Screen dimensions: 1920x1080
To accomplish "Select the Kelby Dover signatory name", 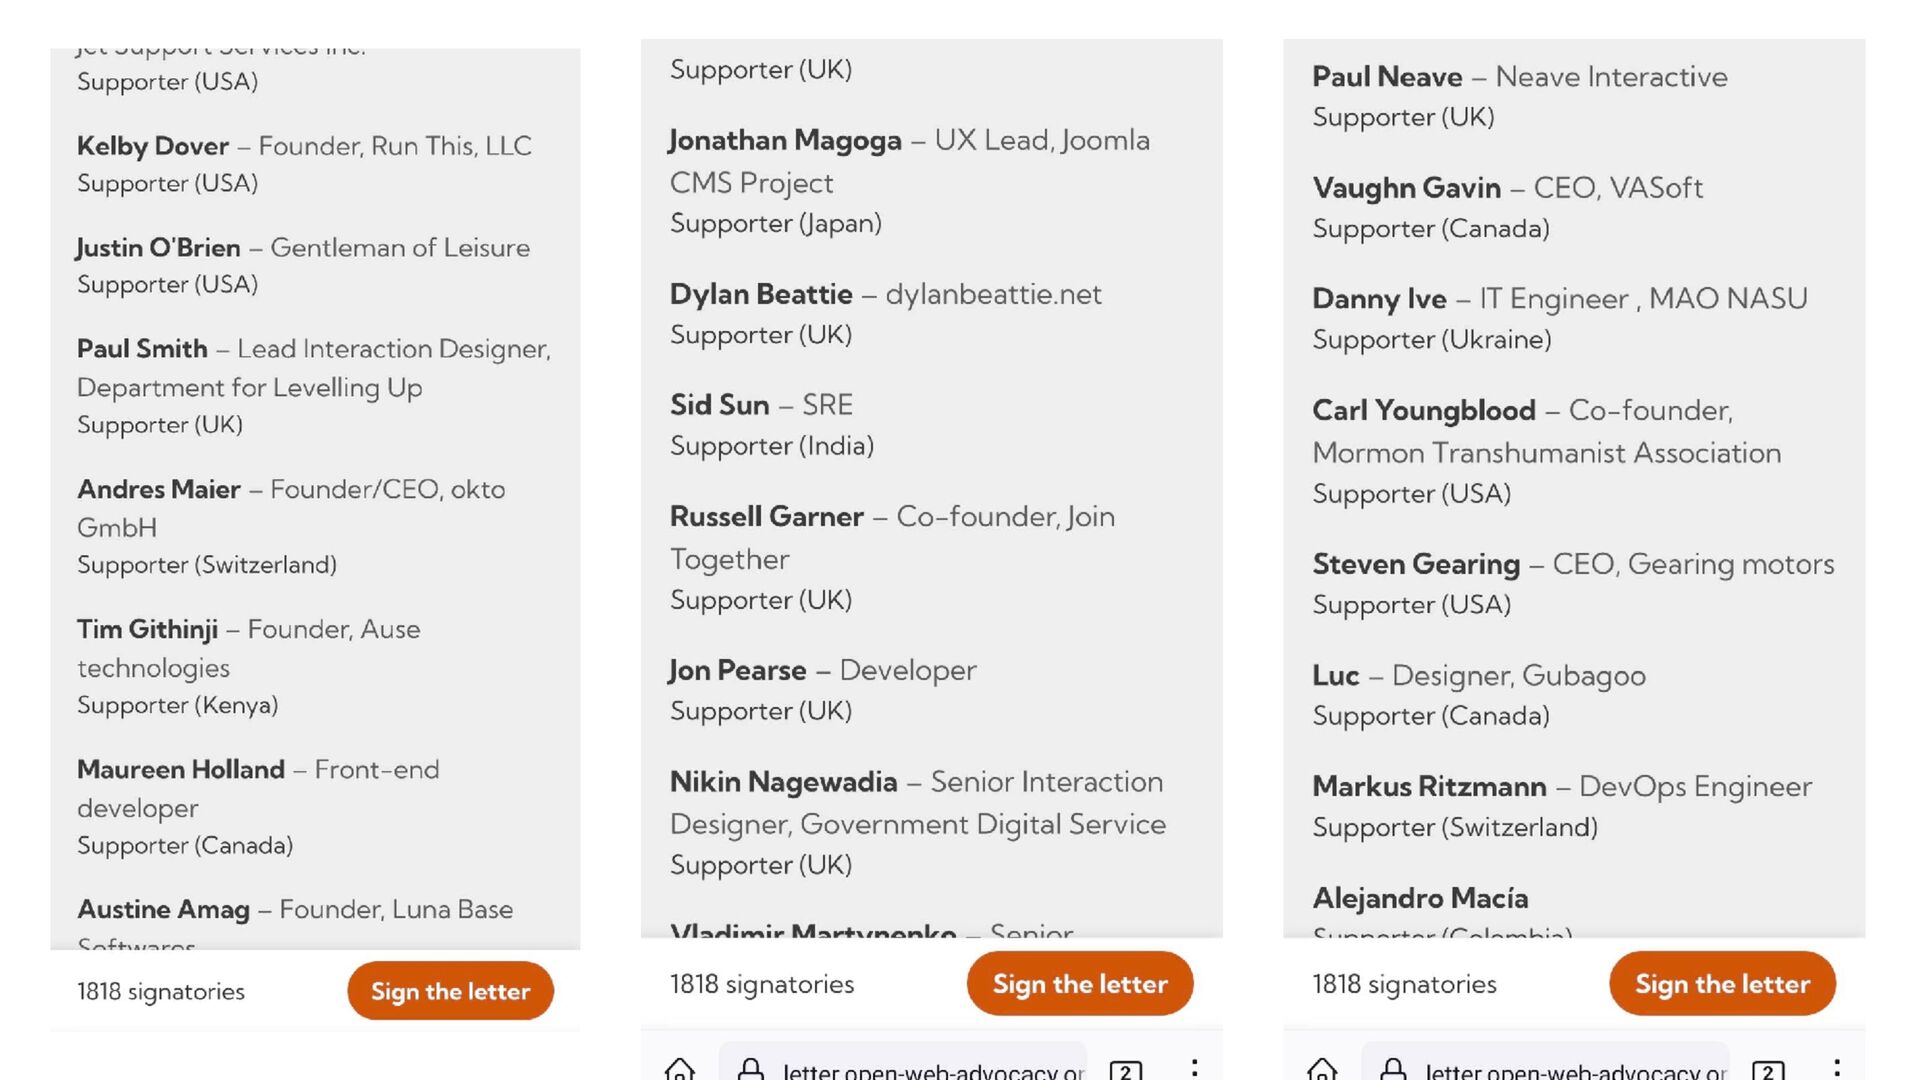I will tap(153, 146).
